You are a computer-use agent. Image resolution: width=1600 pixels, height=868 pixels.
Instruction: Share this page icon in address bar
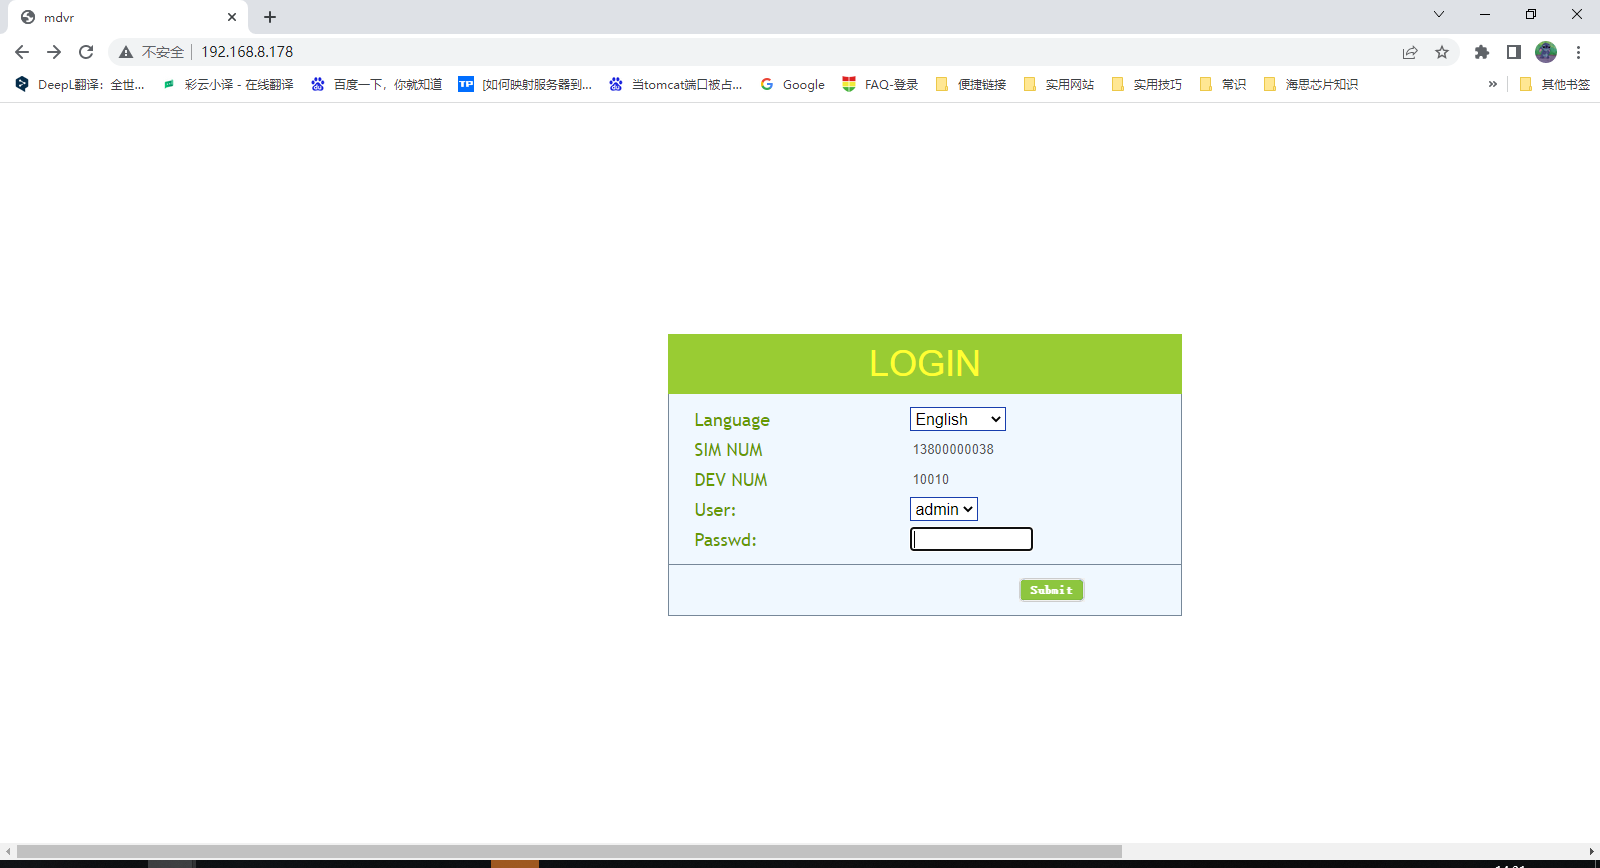click(x=1410, y=52)
